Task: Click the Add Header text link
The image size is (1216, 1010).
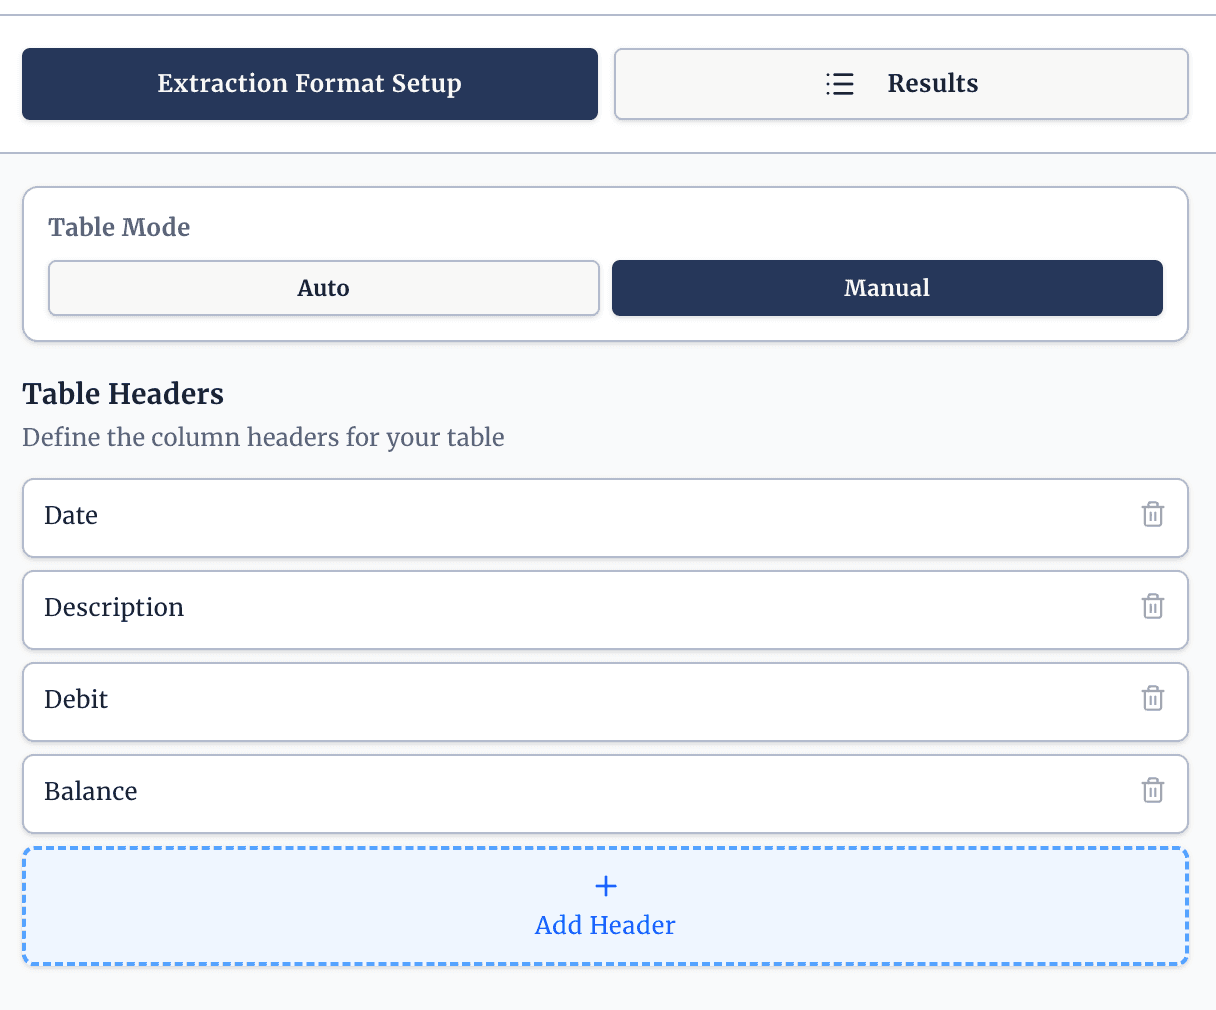Action: click(605, 925)
